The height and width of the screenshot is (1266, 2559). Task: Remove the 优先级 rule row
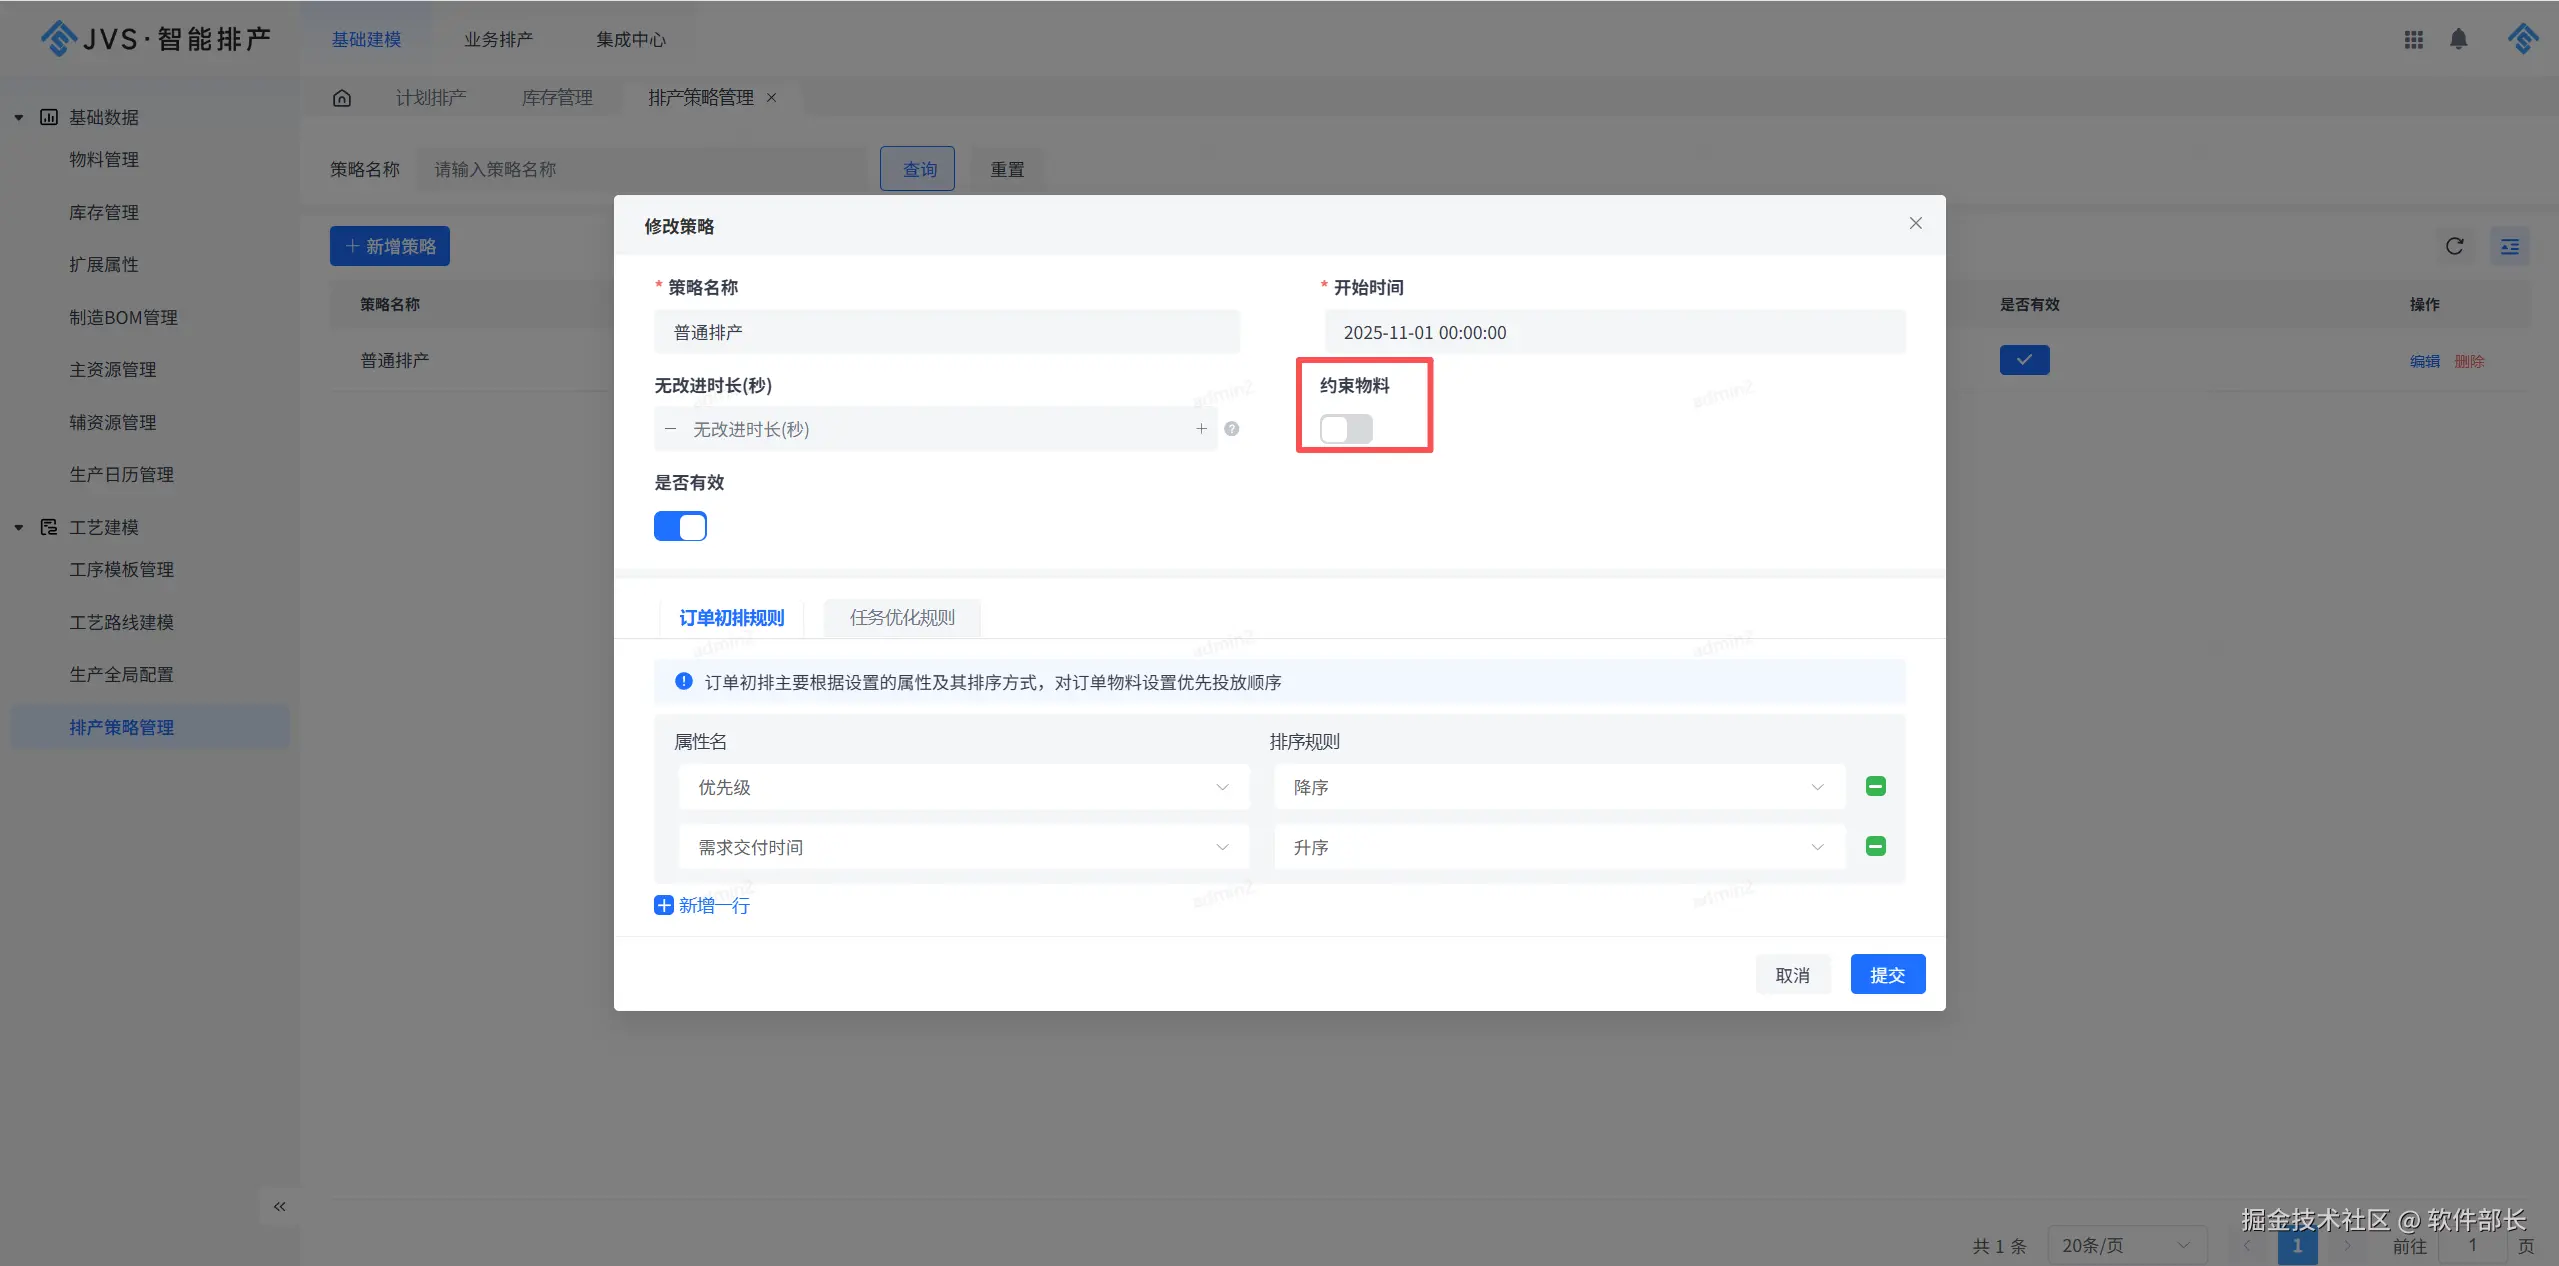[1875, 787]
